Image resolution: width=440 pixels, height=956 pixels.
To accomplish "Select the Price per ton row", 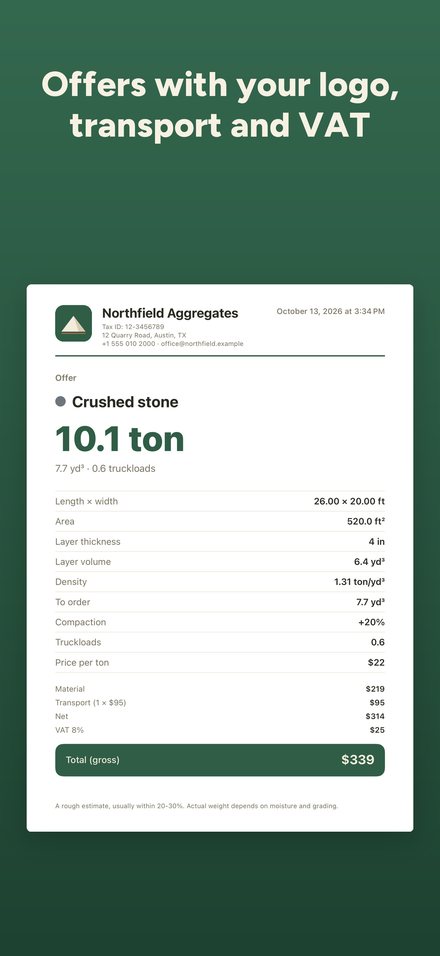I will point(220,662).
